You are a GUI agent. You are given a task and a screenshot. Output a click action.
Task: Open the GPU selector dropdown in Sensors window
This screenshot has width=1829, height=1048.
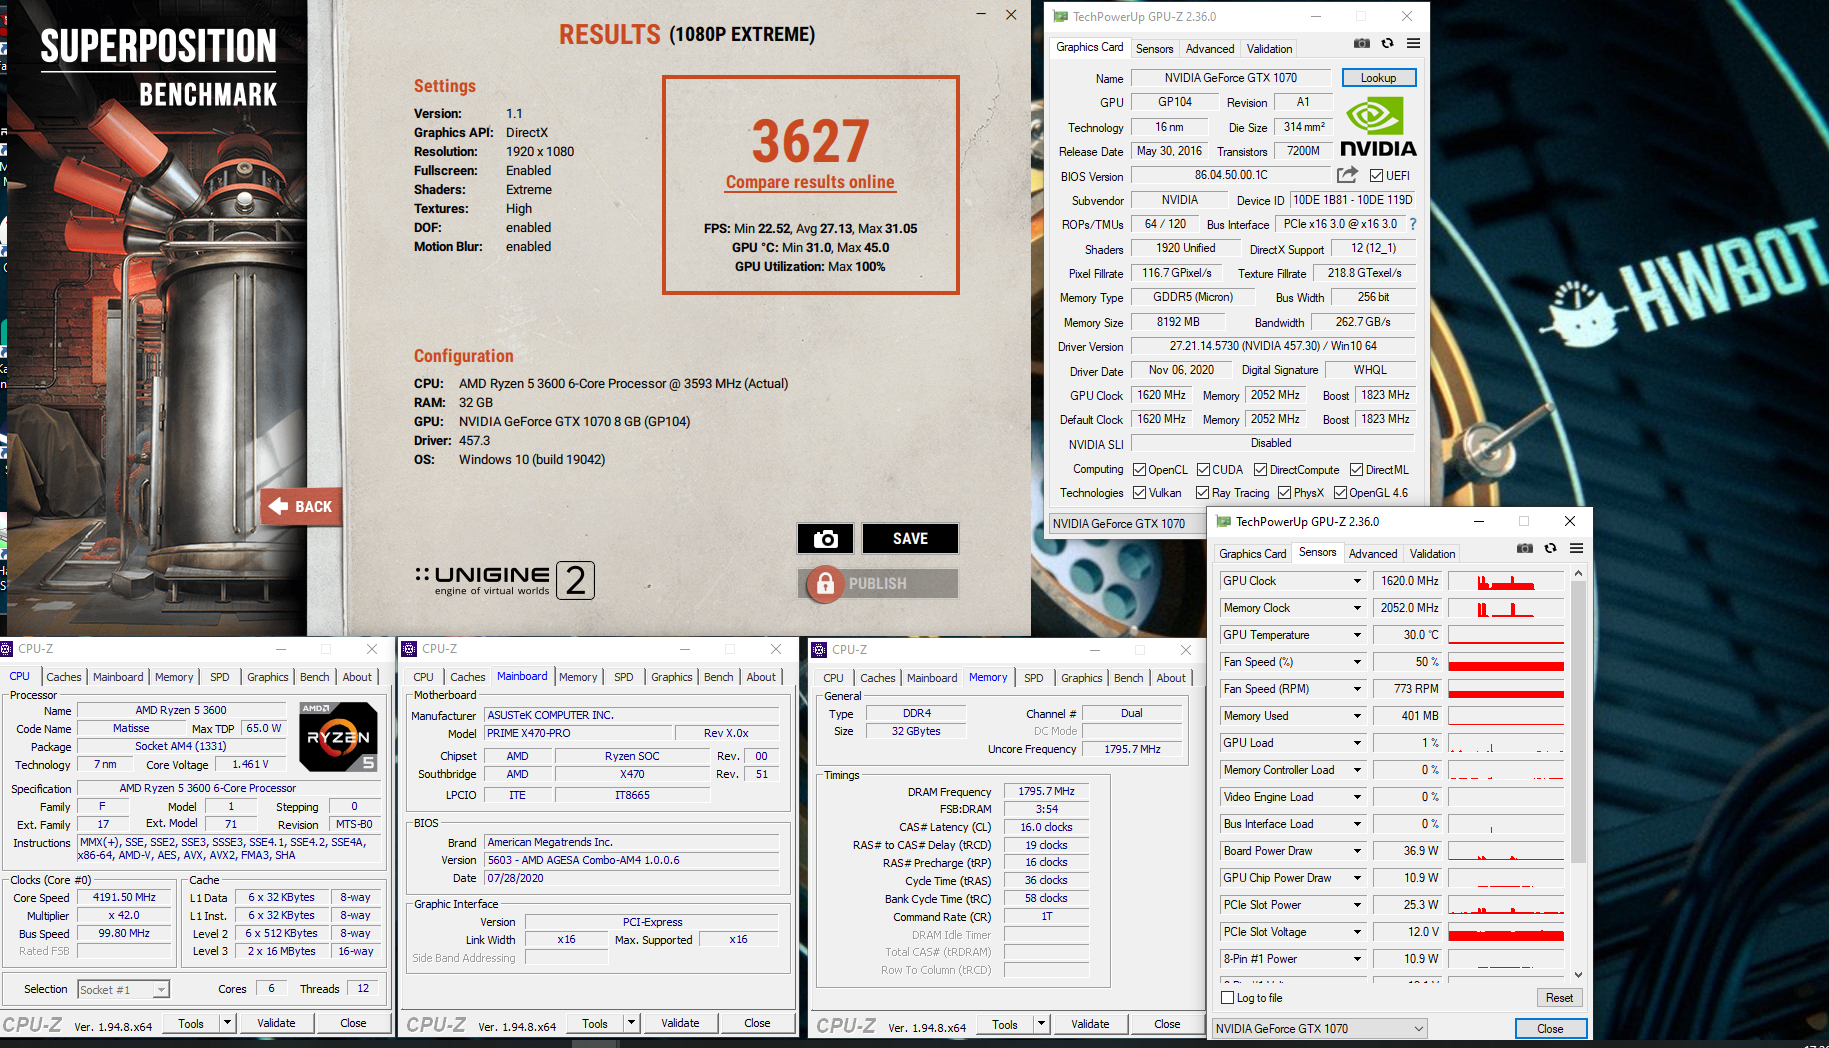click(x=1319, y=1029)
